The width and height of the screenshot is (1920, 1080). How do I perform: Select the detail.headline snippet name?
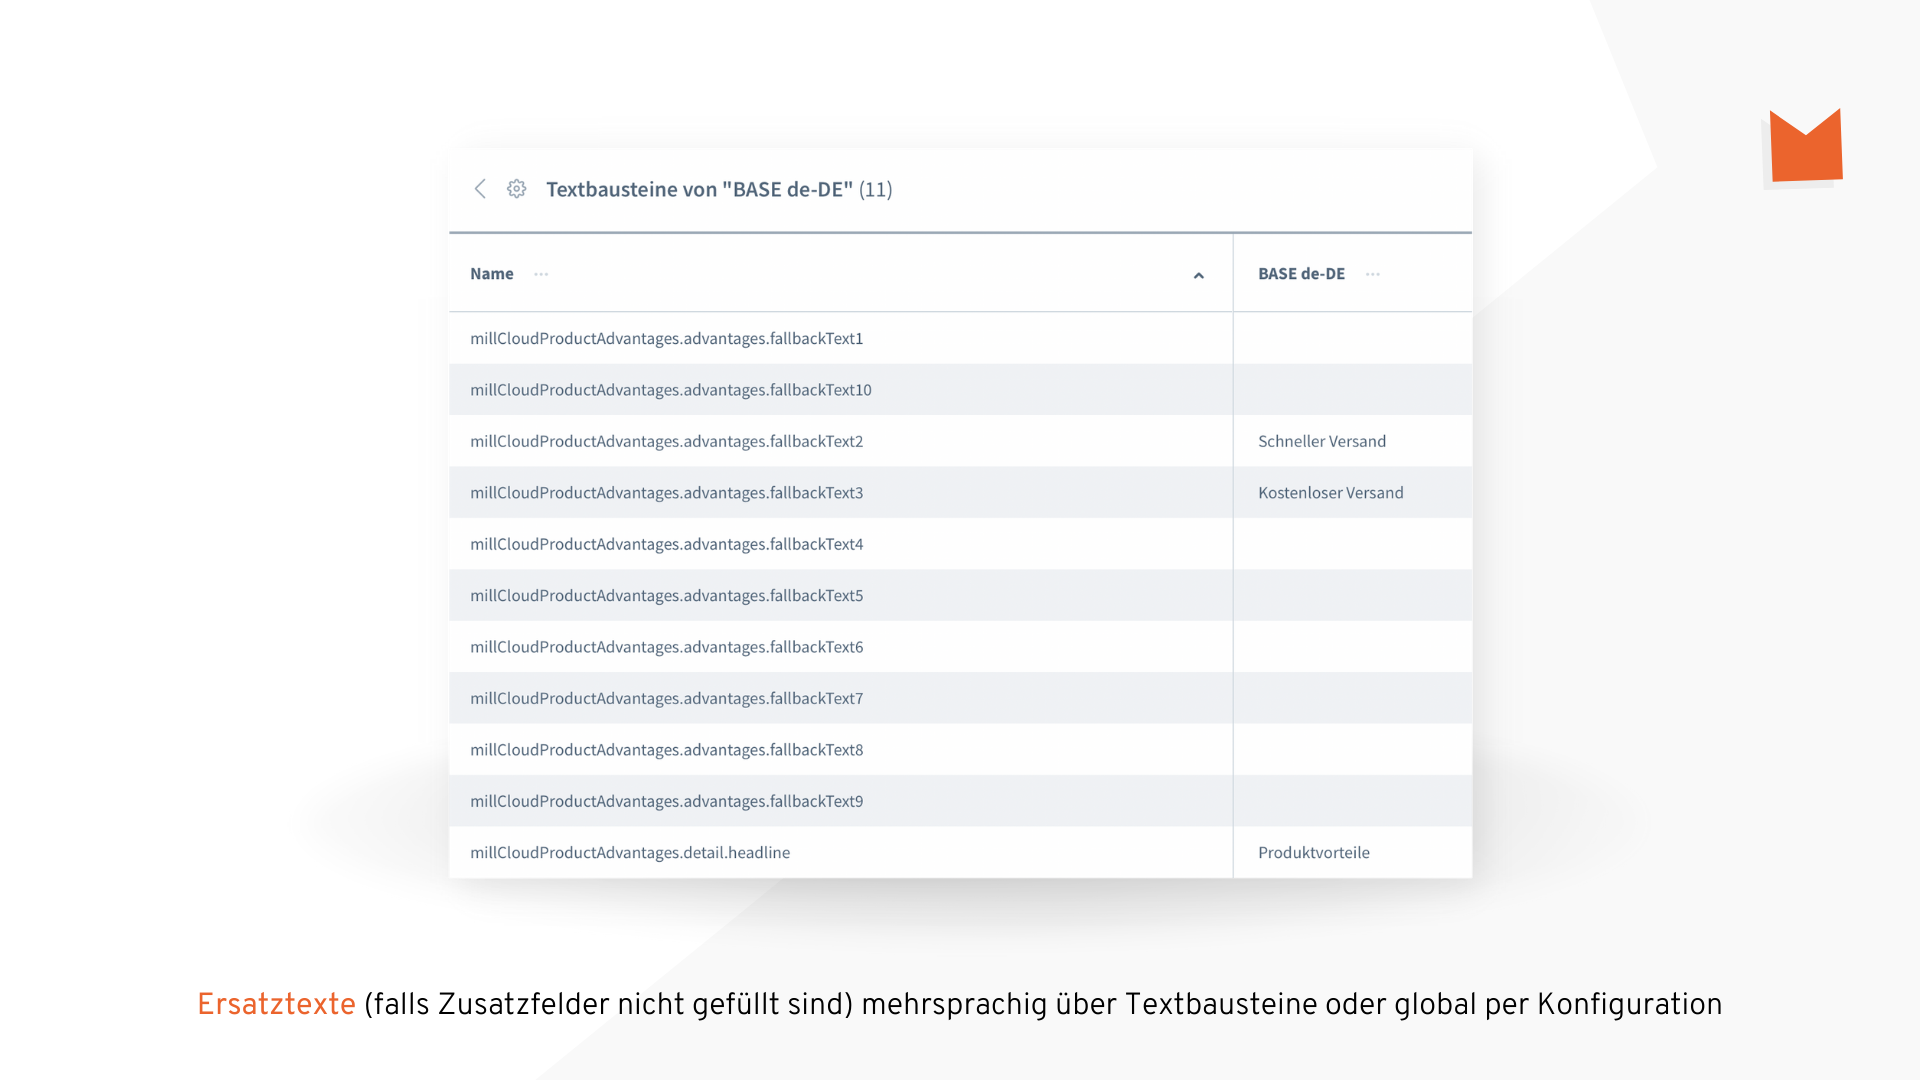click(x=630, y=853)
